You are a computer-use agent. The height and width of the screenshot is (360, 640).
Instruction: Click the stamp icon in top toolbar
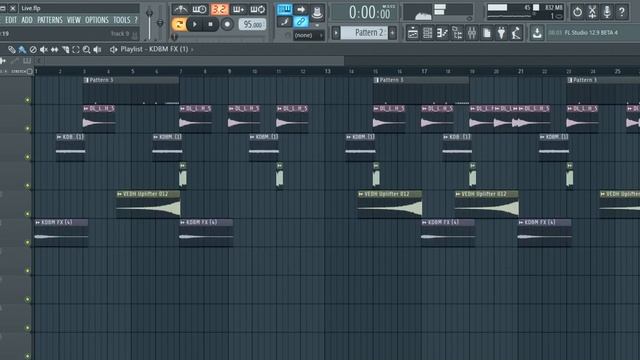[x=317, y=12]
